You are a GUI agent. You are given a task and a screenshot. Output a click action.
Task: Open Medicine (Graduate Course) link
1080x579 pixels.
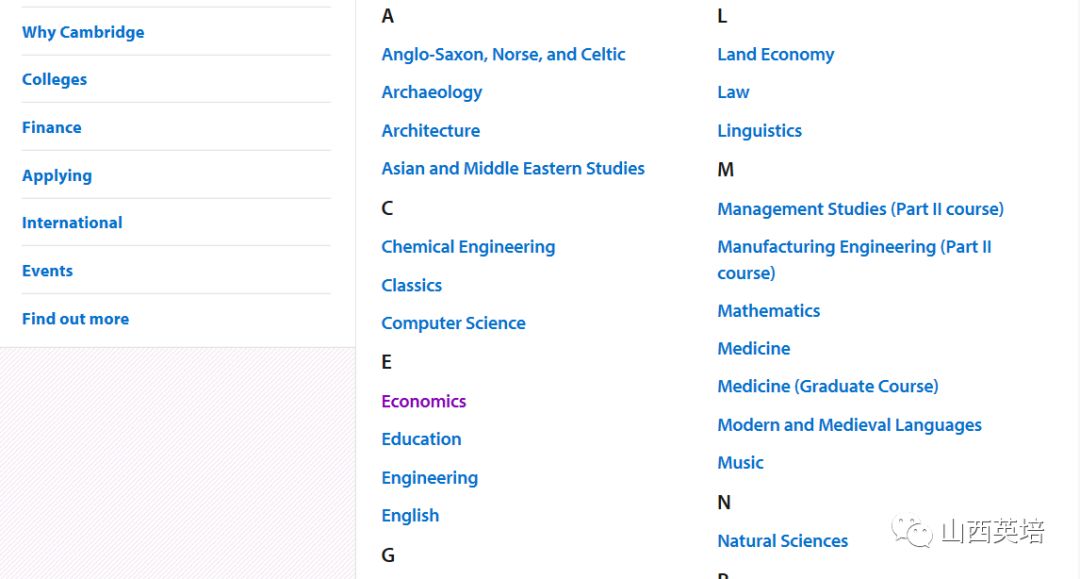tap(828, 386)
